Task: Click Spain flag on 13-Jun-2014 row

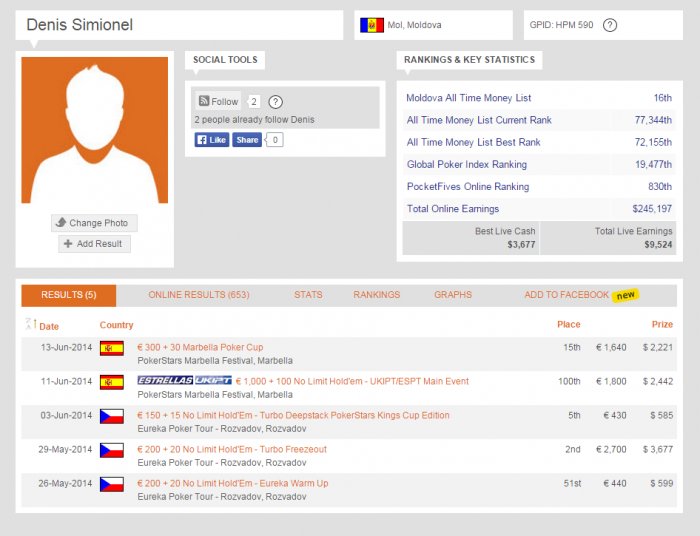Action: 112,348
